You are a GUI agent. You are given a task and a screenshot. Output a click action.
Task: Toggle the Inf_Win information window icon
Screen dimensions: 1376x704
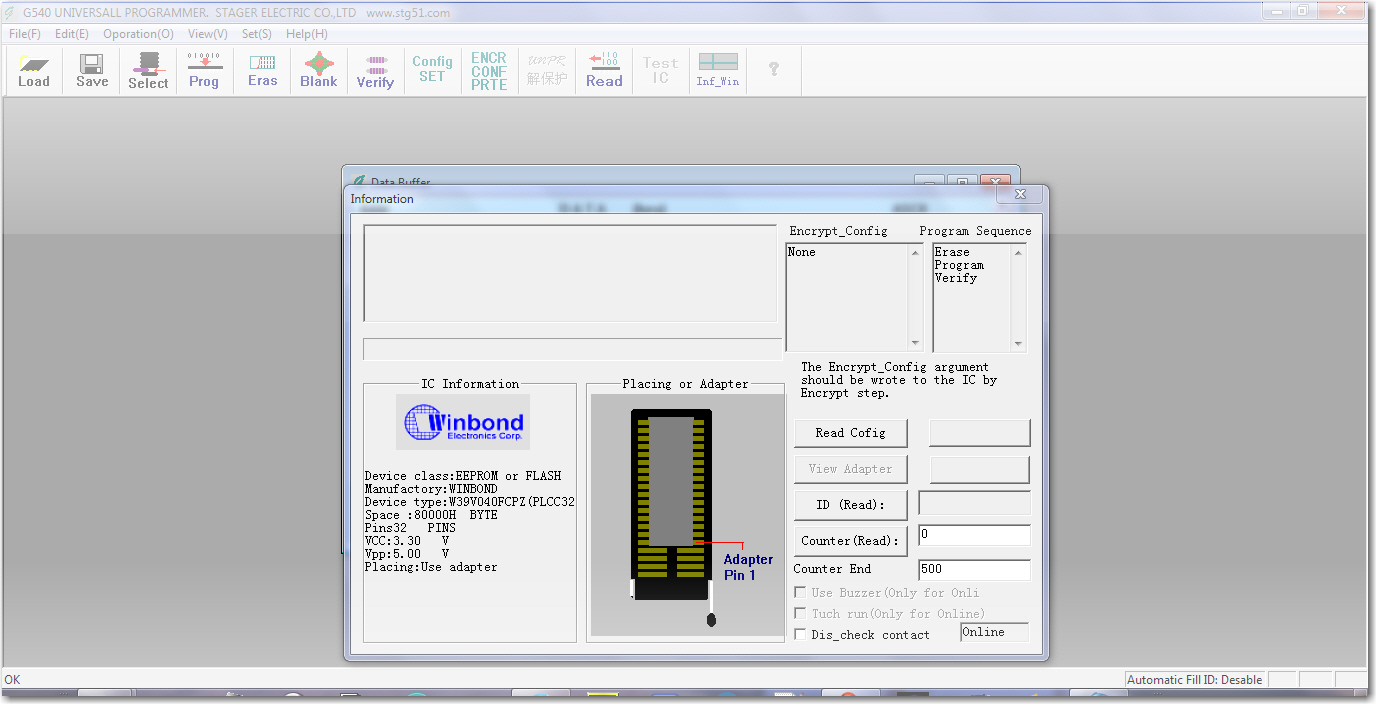718,71
